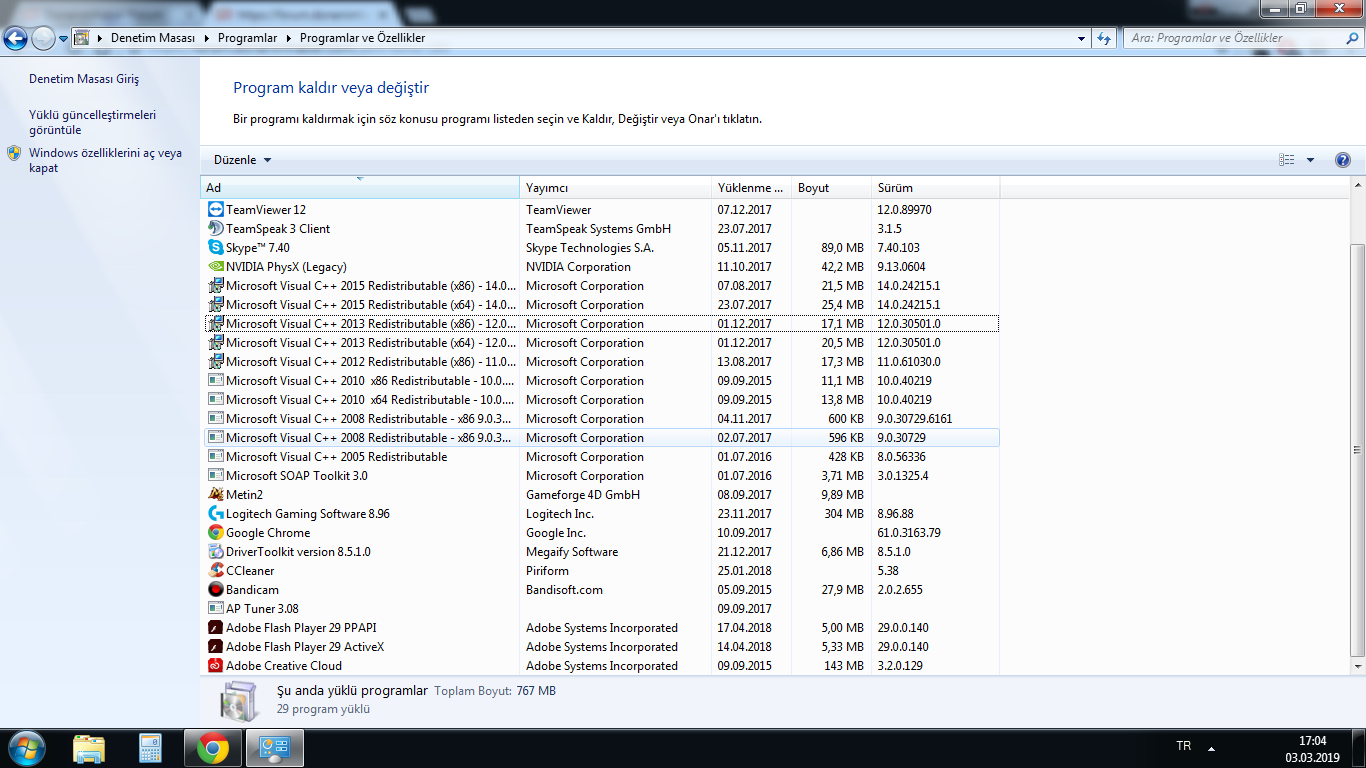Click the Microsoft SOAP Toolkit 3.0 icon

[215, 476]
